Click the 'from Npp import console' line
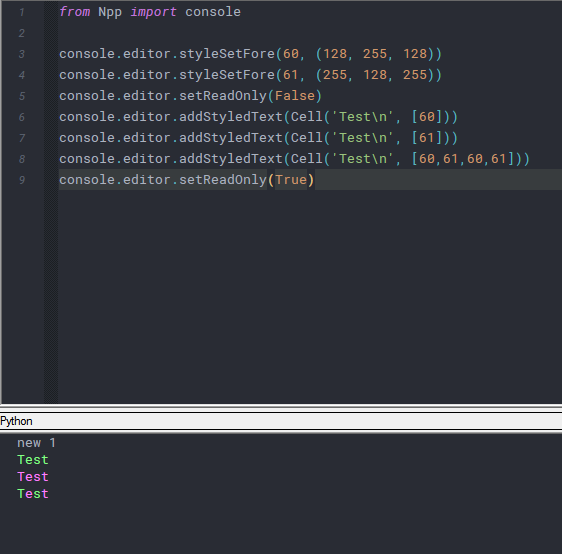This screenshot has height=554, width=562. pos(150,12)
